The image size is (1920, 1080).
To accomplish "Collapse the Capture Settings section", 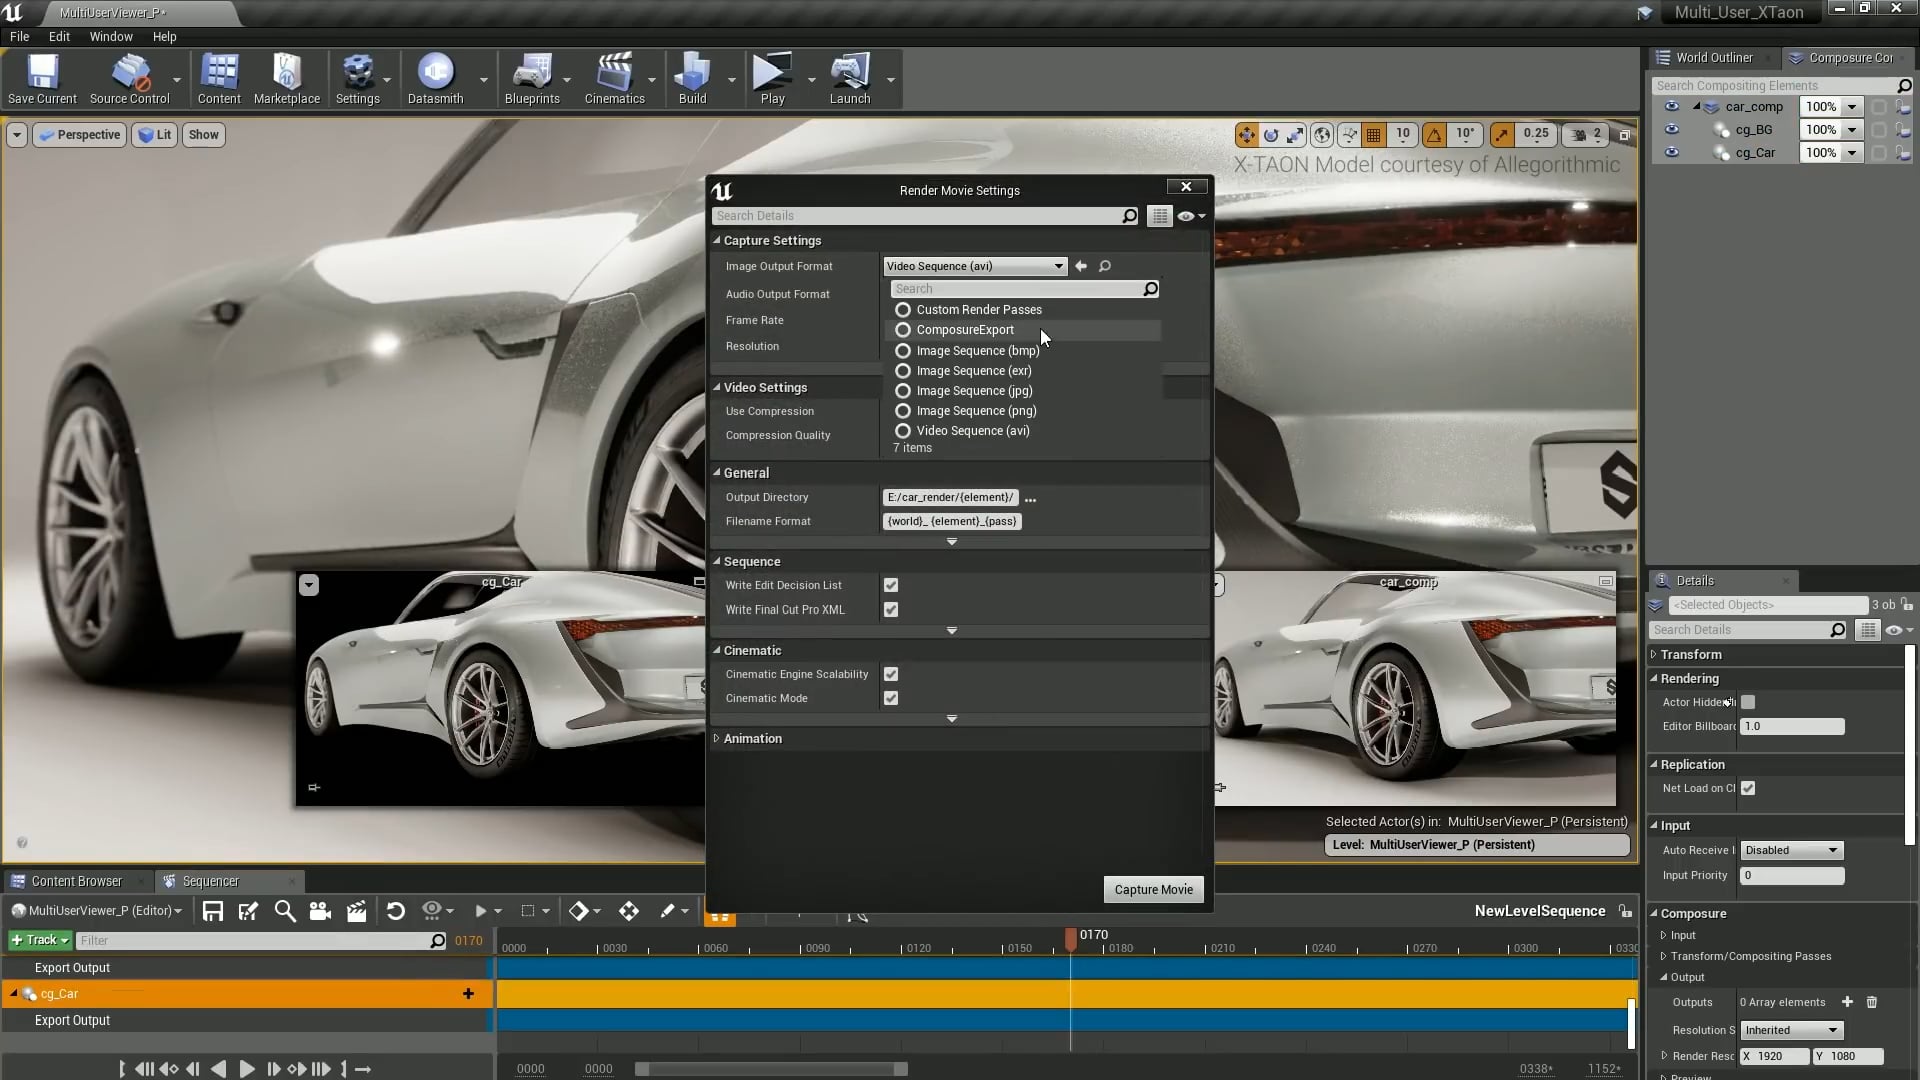I will pyautogui.click(x=717, y=241).
